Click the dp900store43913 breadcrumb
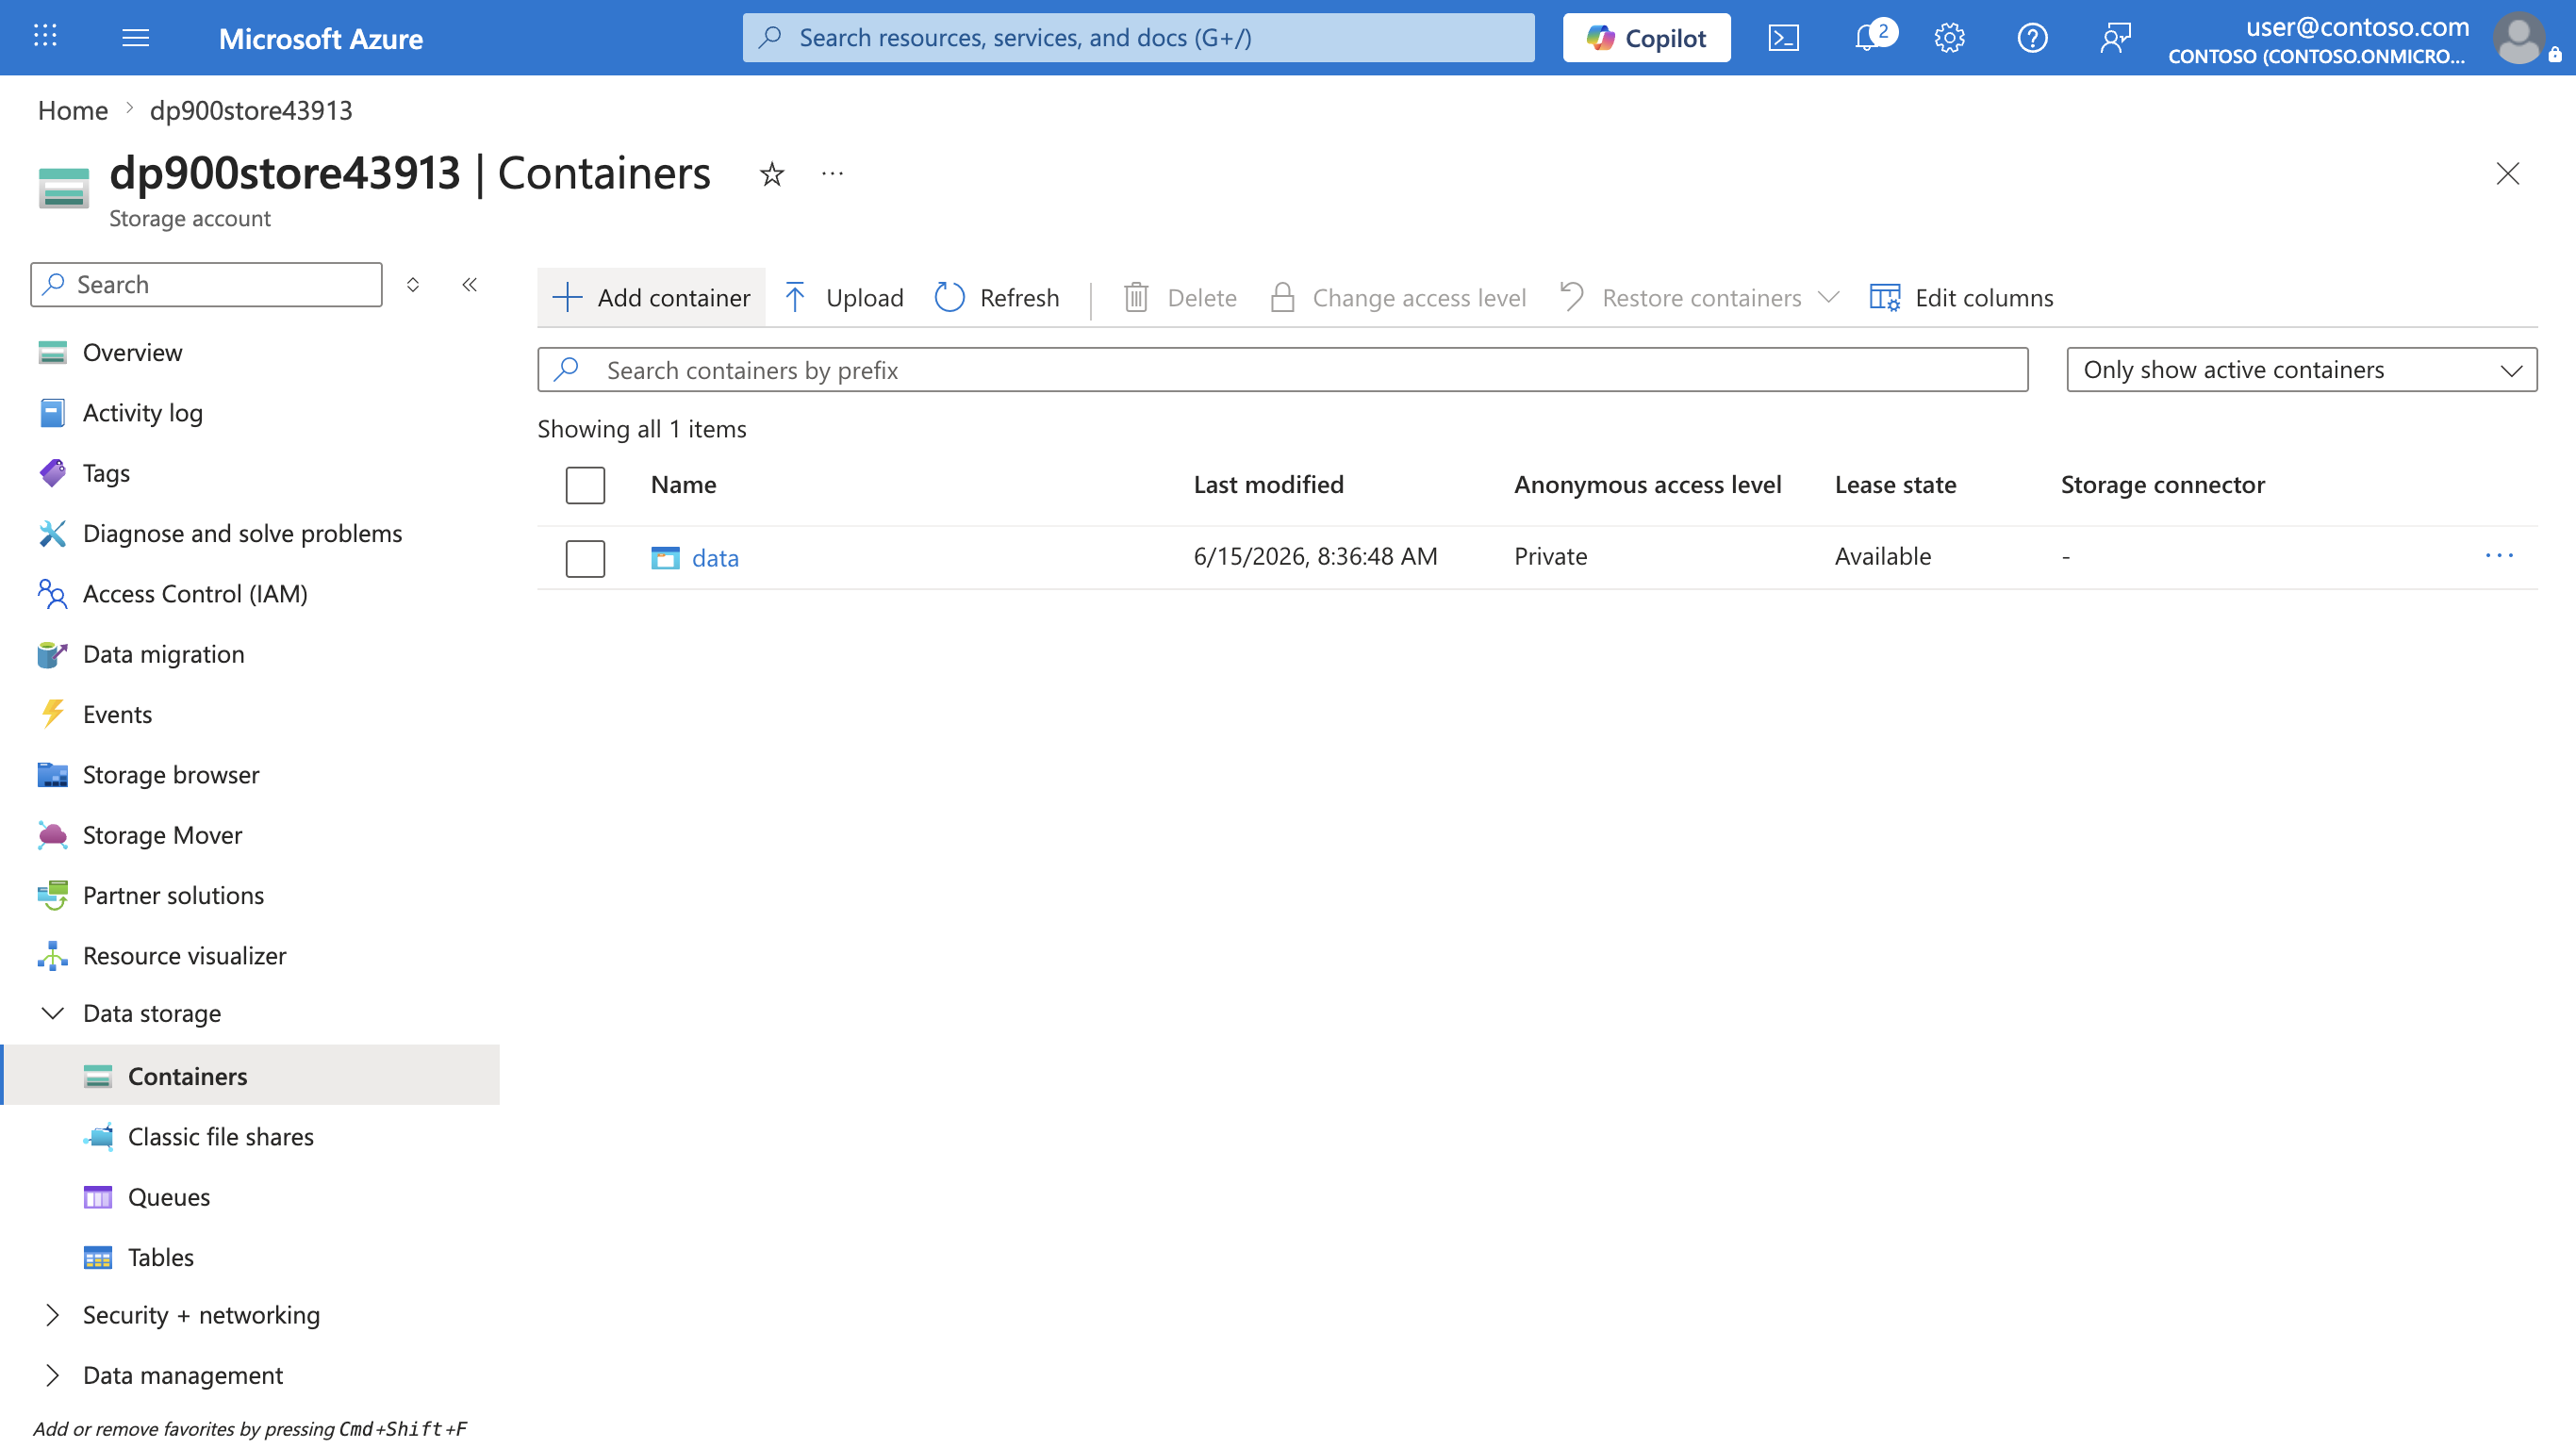 pyautogui.click(x=251, y=110)
